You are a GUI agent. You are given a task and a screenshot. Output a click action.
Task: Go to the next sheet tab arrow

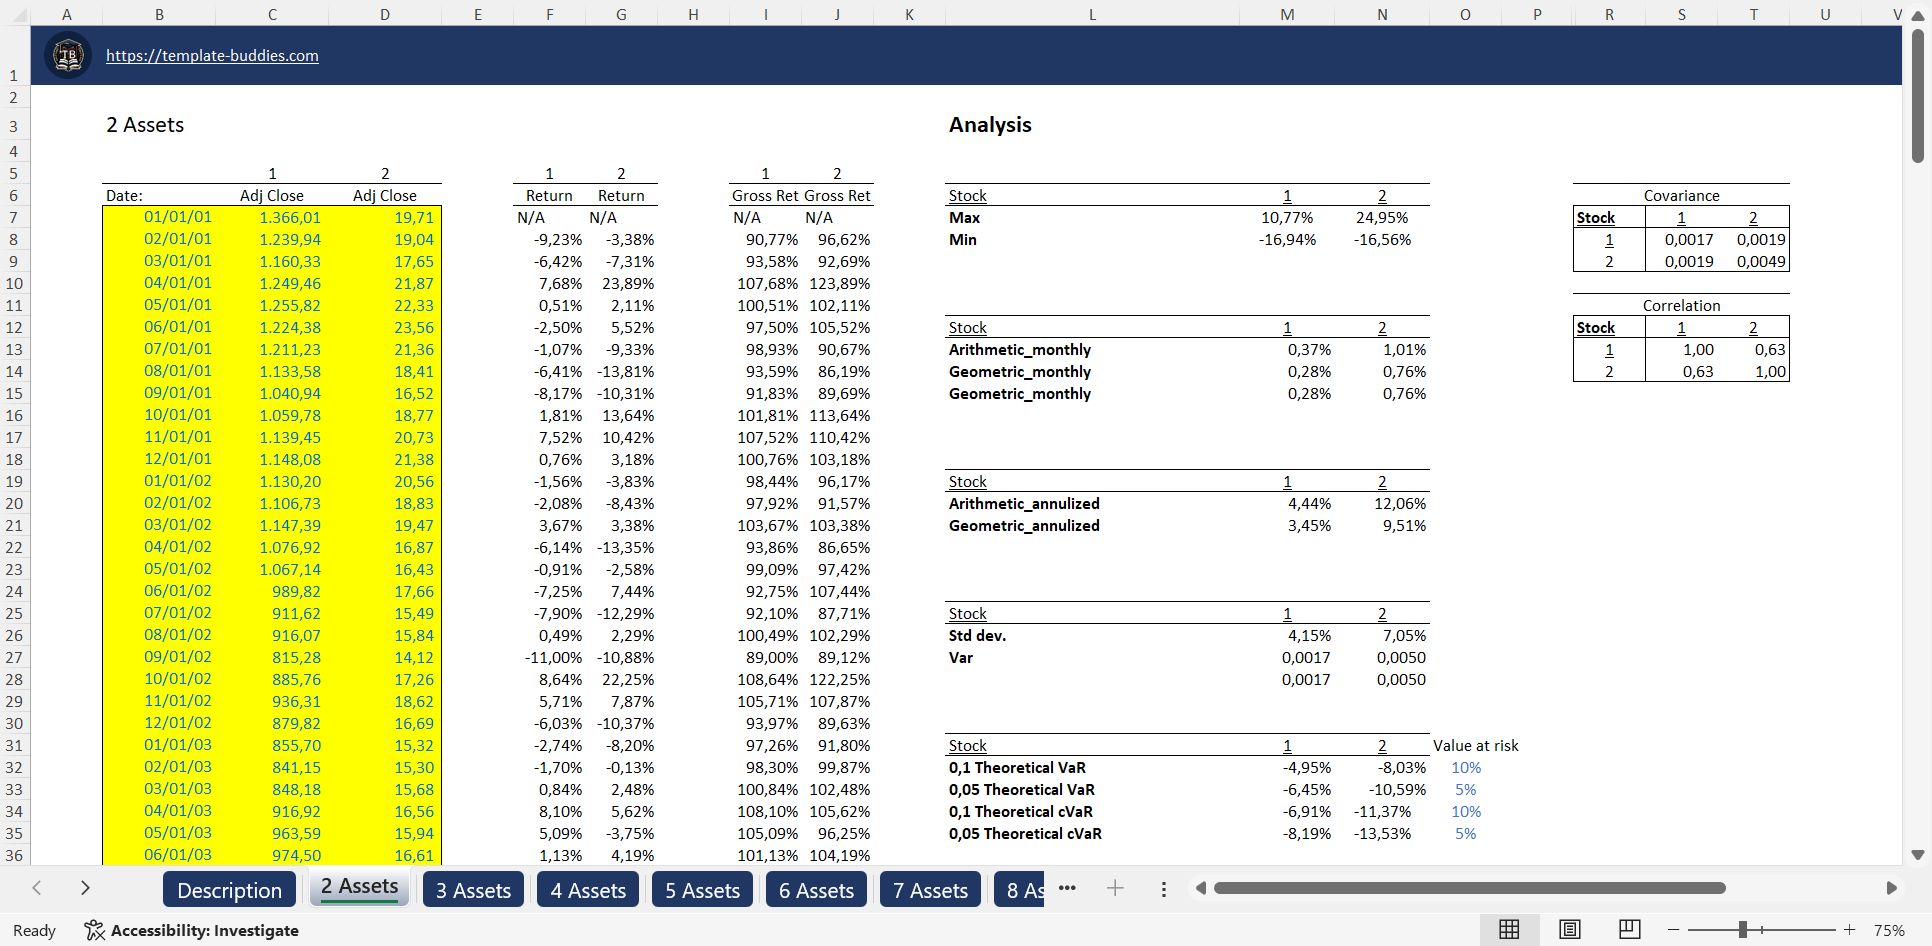pos(85,888)
